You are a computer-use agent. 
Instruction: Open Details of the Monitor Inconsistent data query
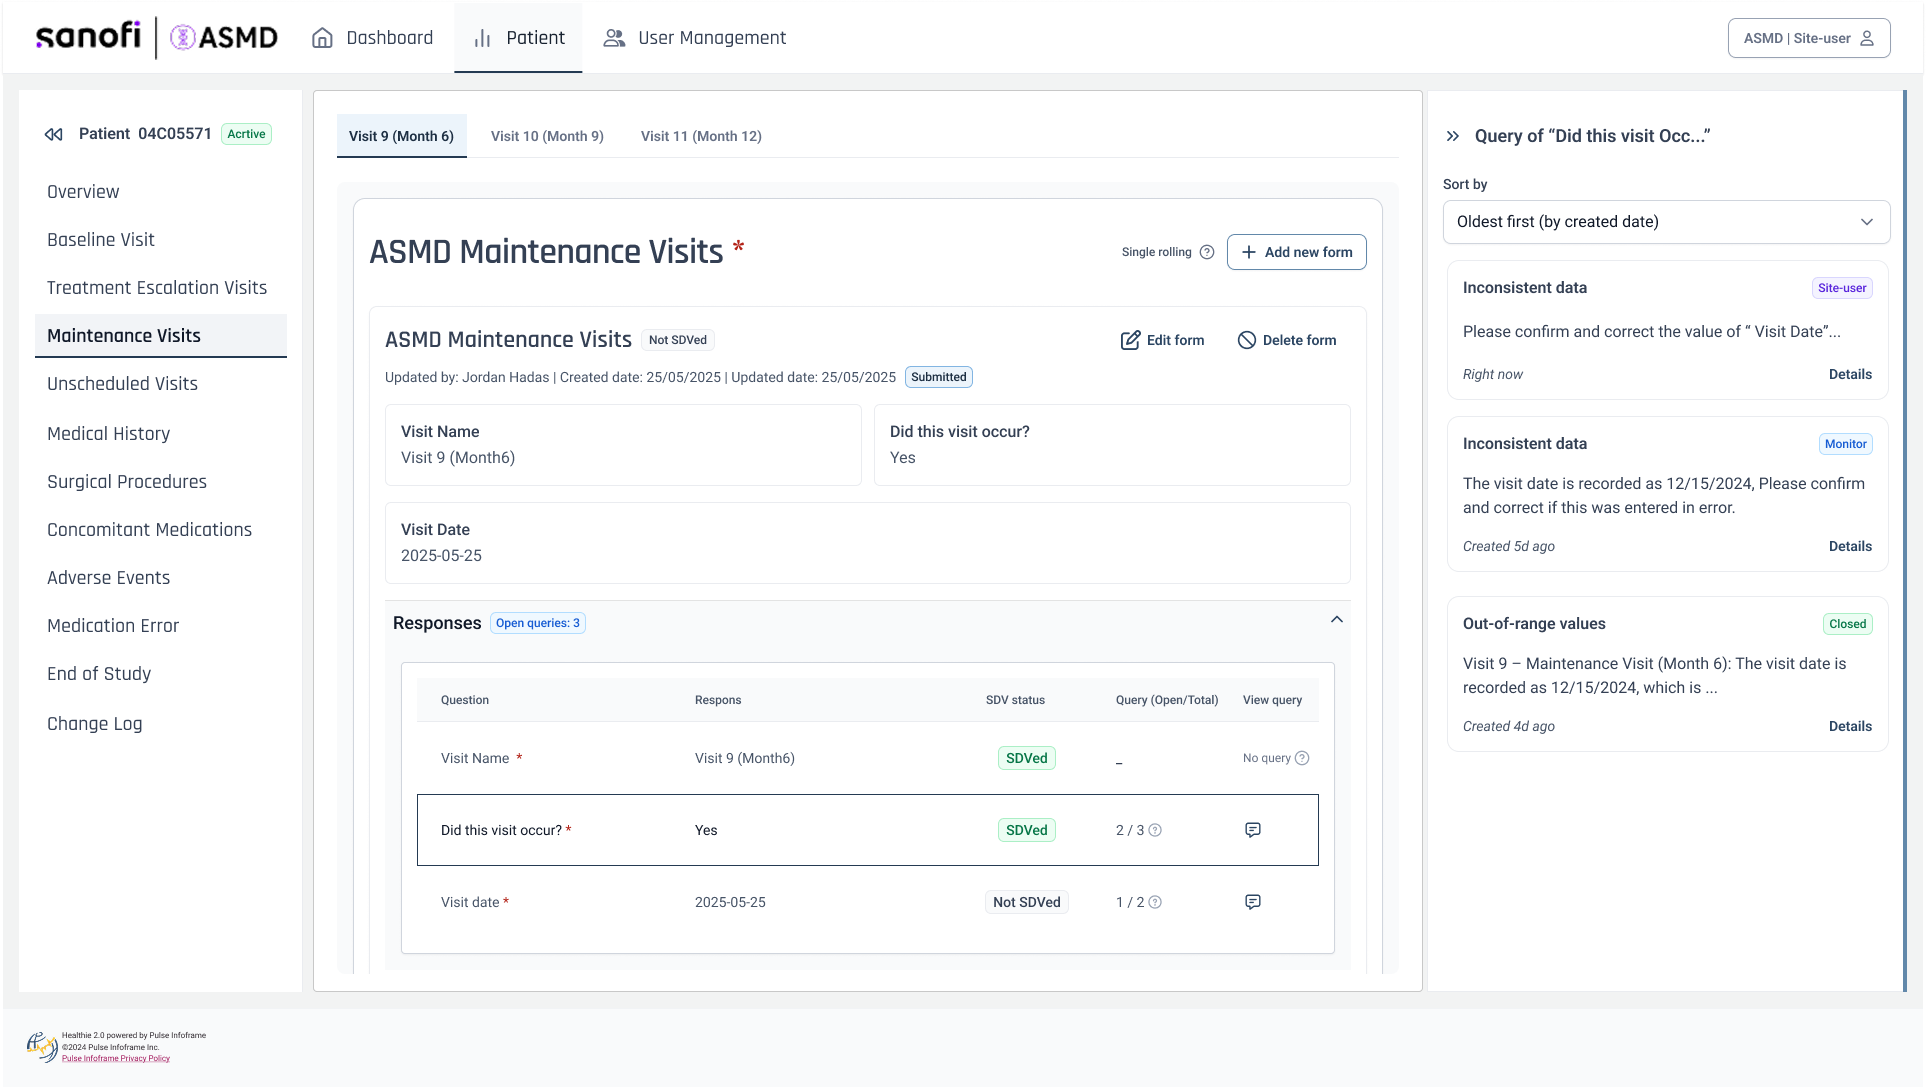point(1850,546)
